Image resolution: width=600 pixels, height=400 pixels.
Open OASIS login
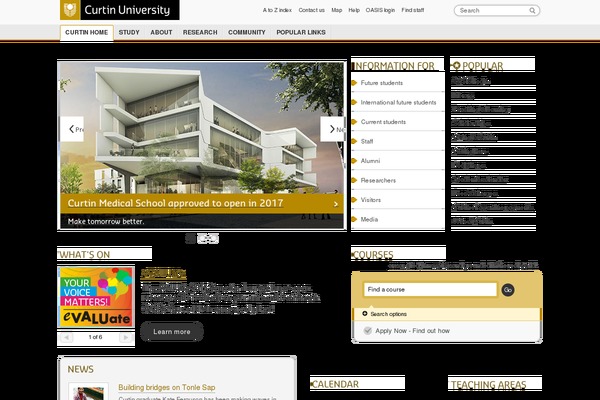tap(380, 10)
